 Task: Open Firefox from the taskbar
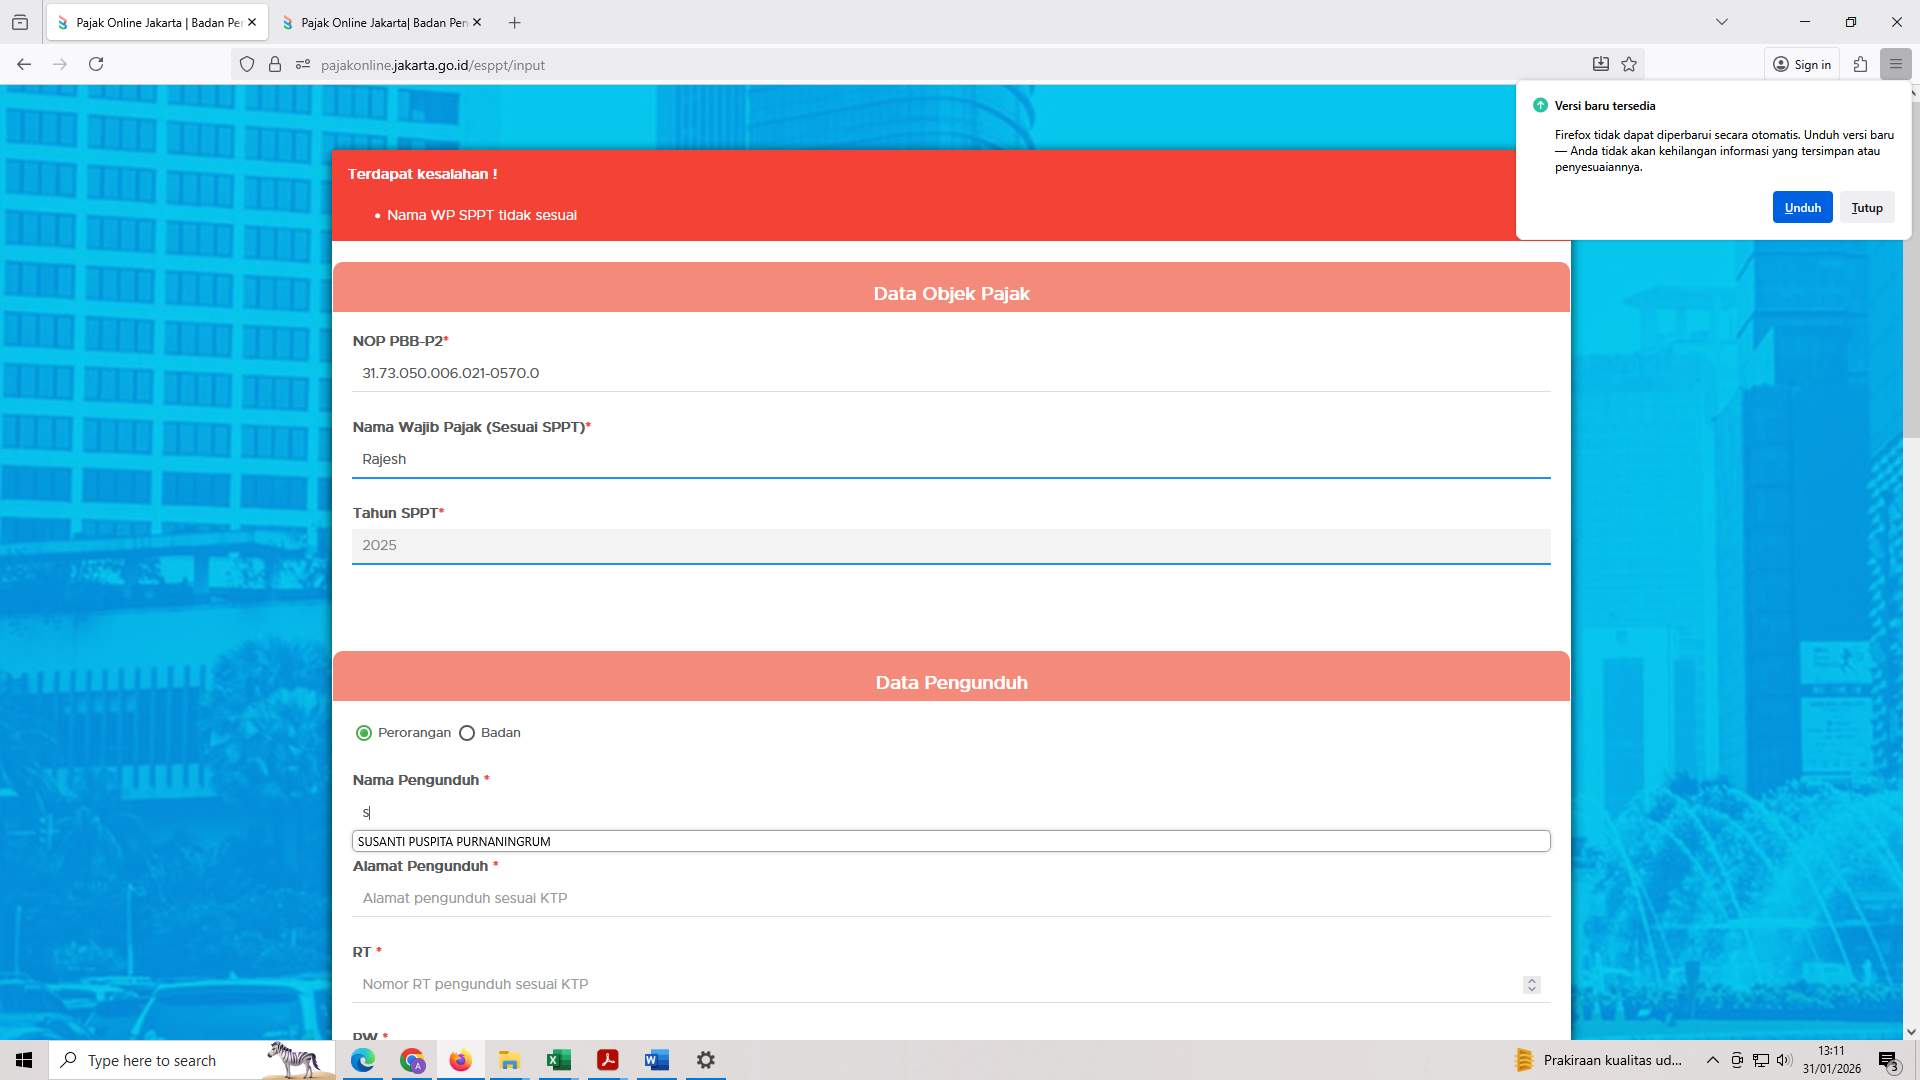tap(460, 1060)
